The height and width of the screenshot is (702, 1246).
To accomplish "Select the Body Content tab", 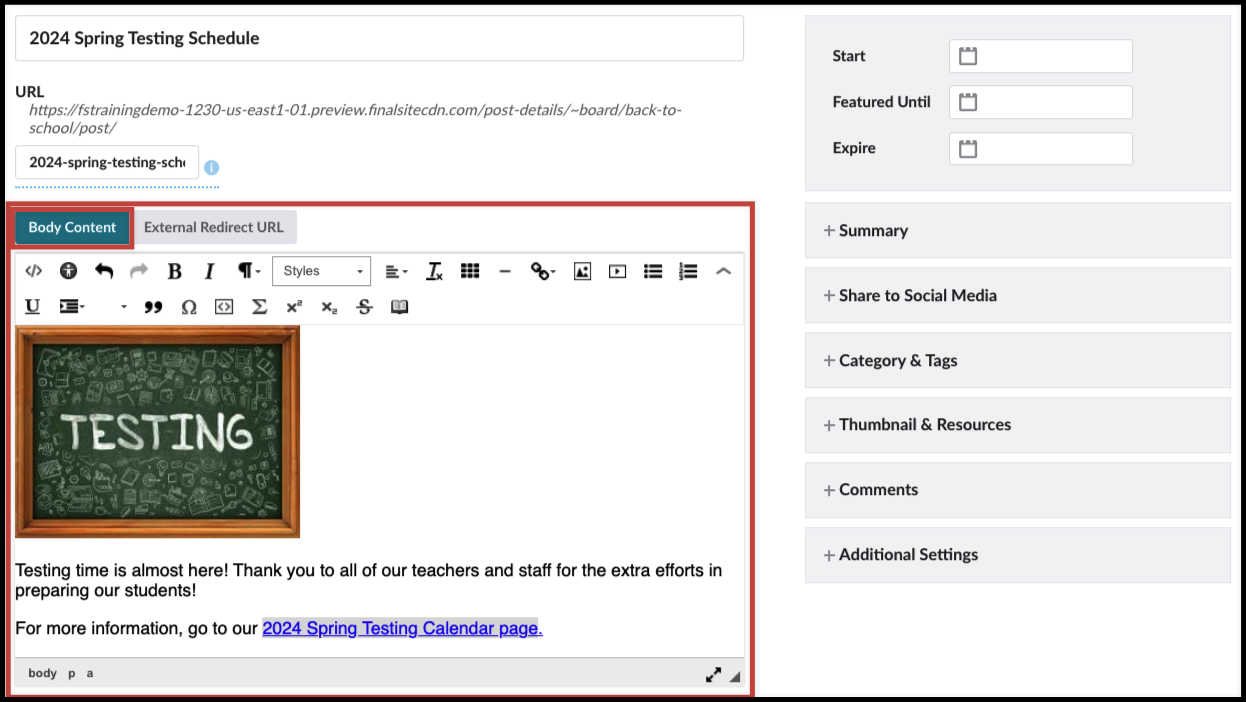I will (x=72, y=227).
